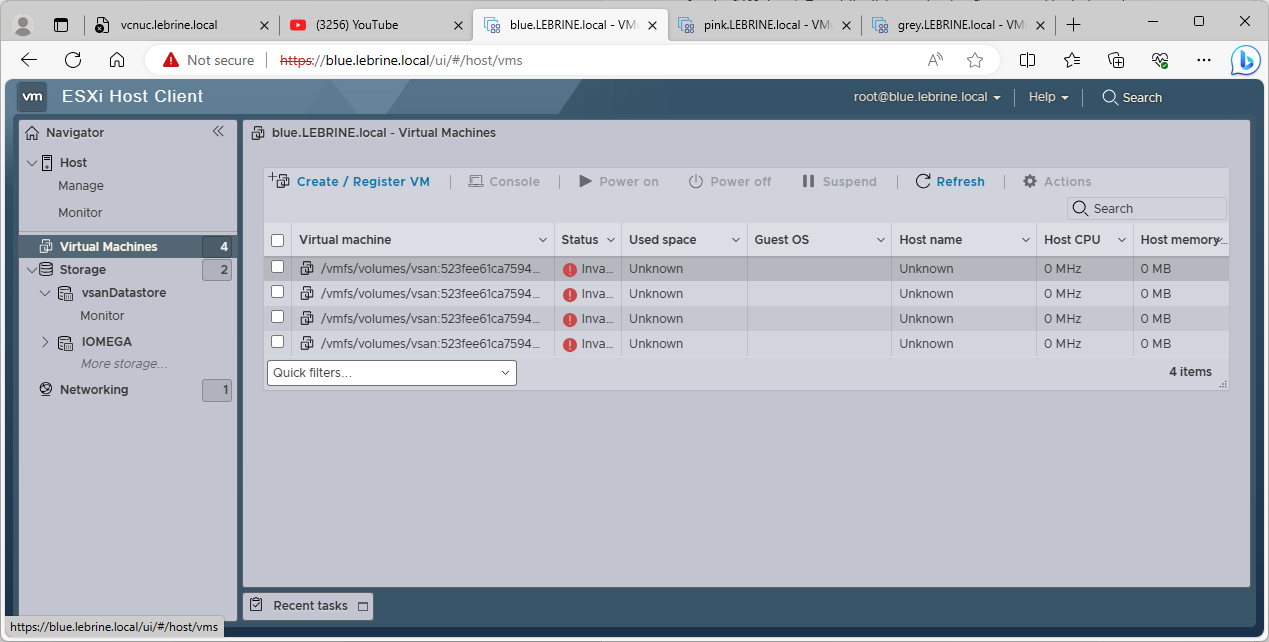Go to browser home page

pyautogui.click(x=117, y=60)
